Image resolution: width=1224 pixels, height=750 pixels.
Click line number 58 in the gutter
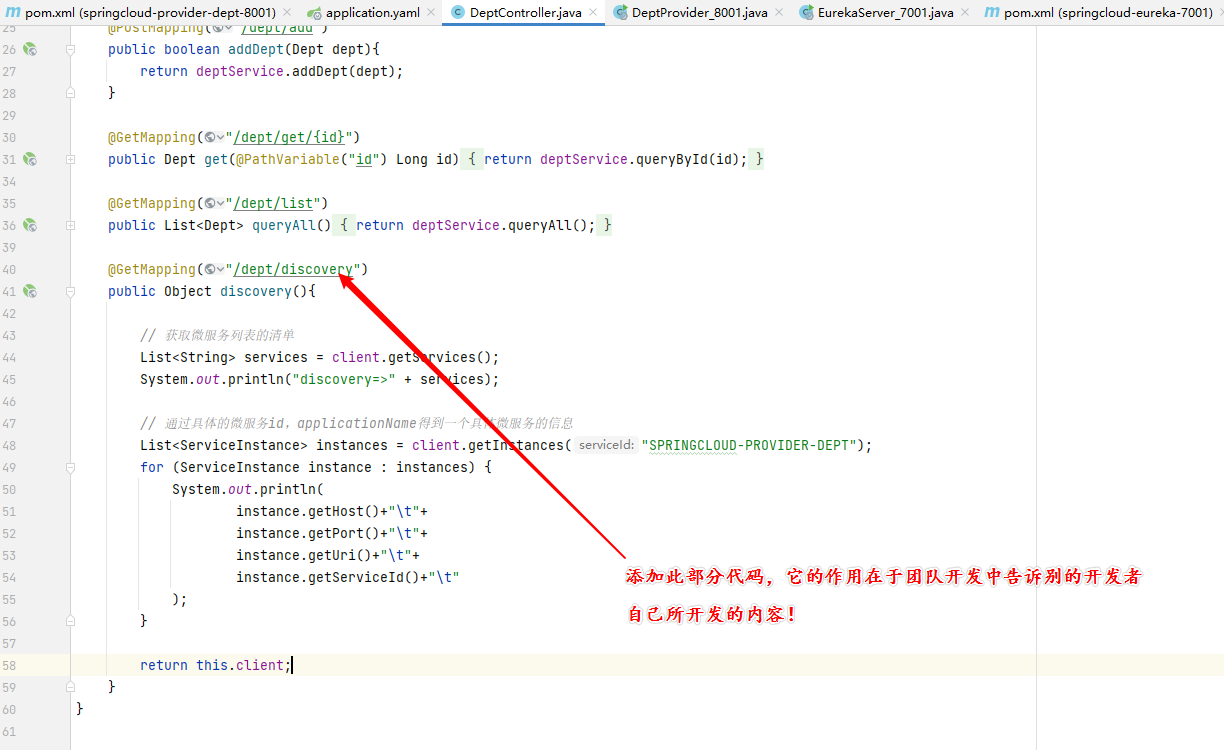[x=10, y=665]
